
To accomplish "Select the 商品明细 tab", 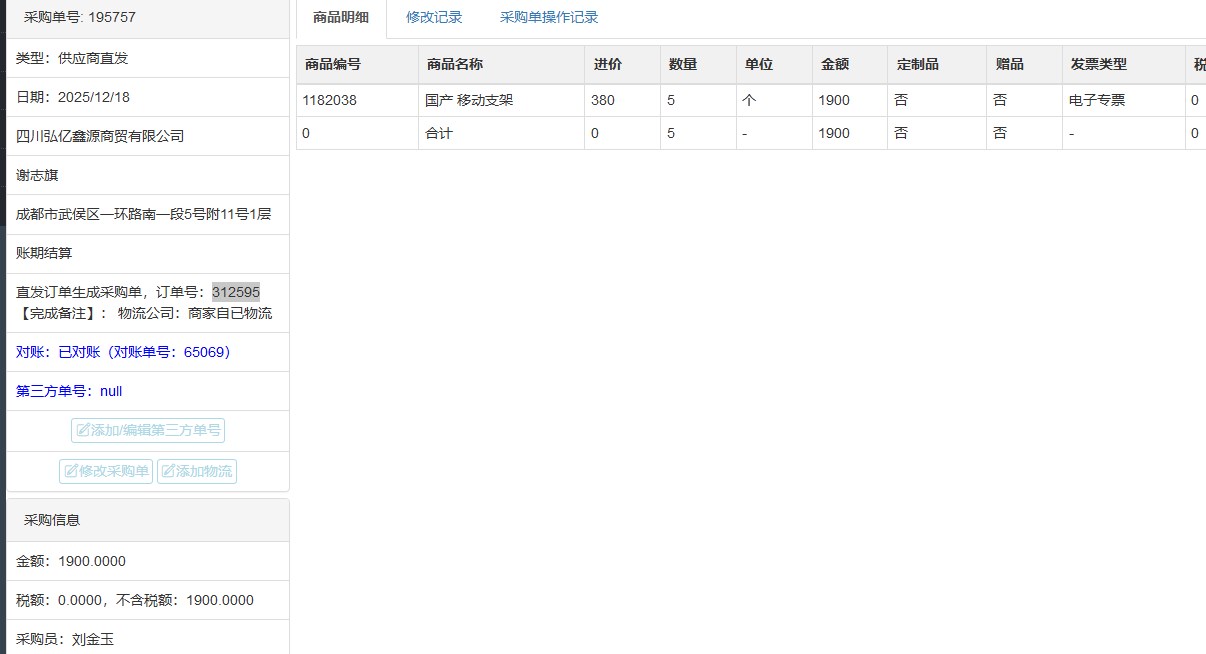I will (341, 17).
